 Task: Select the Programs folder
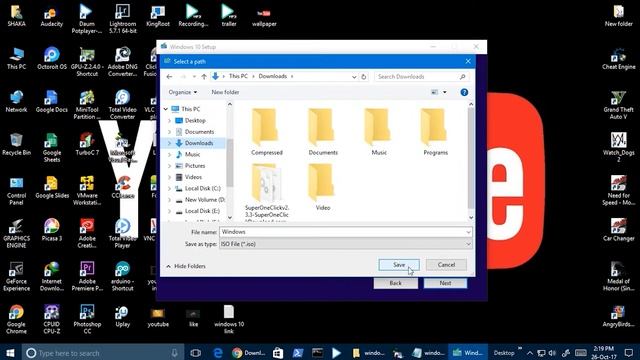click(x=435, y=132)
